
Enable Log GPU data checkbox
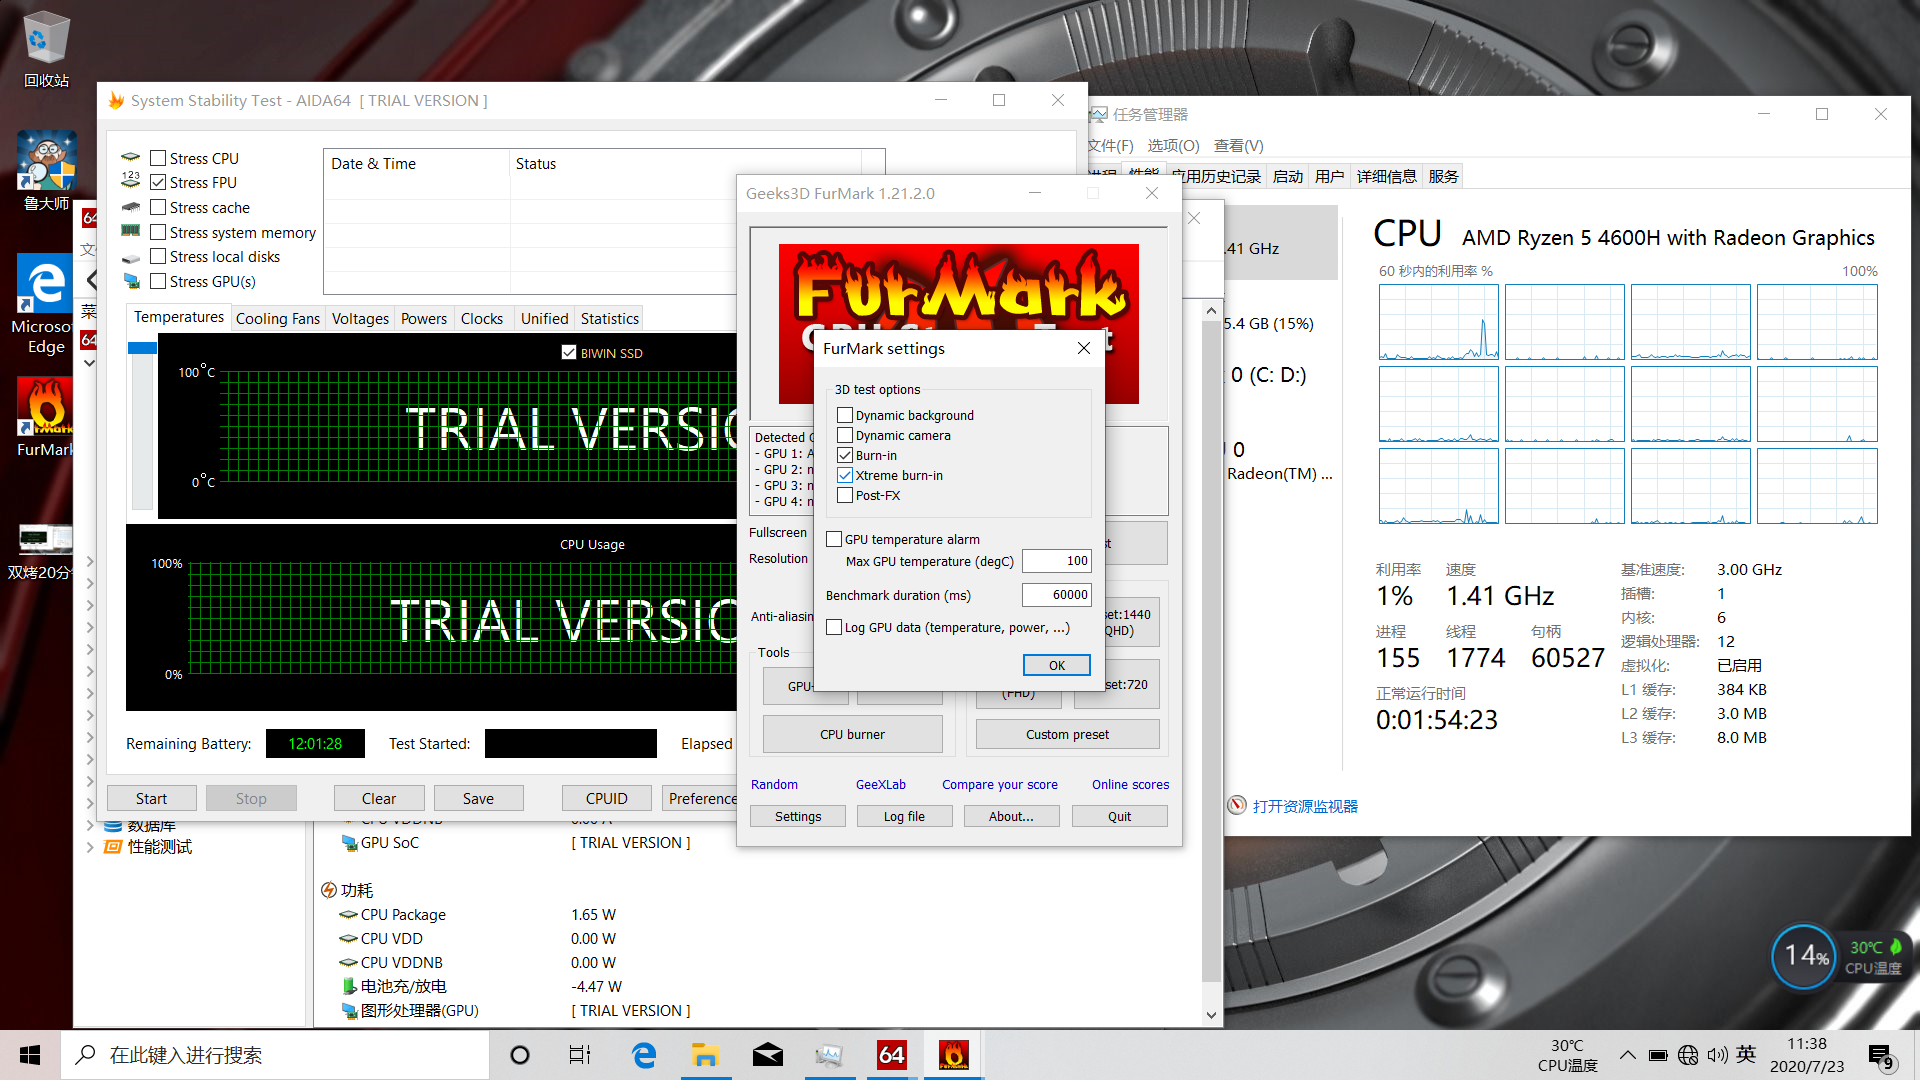click(834, 627)
